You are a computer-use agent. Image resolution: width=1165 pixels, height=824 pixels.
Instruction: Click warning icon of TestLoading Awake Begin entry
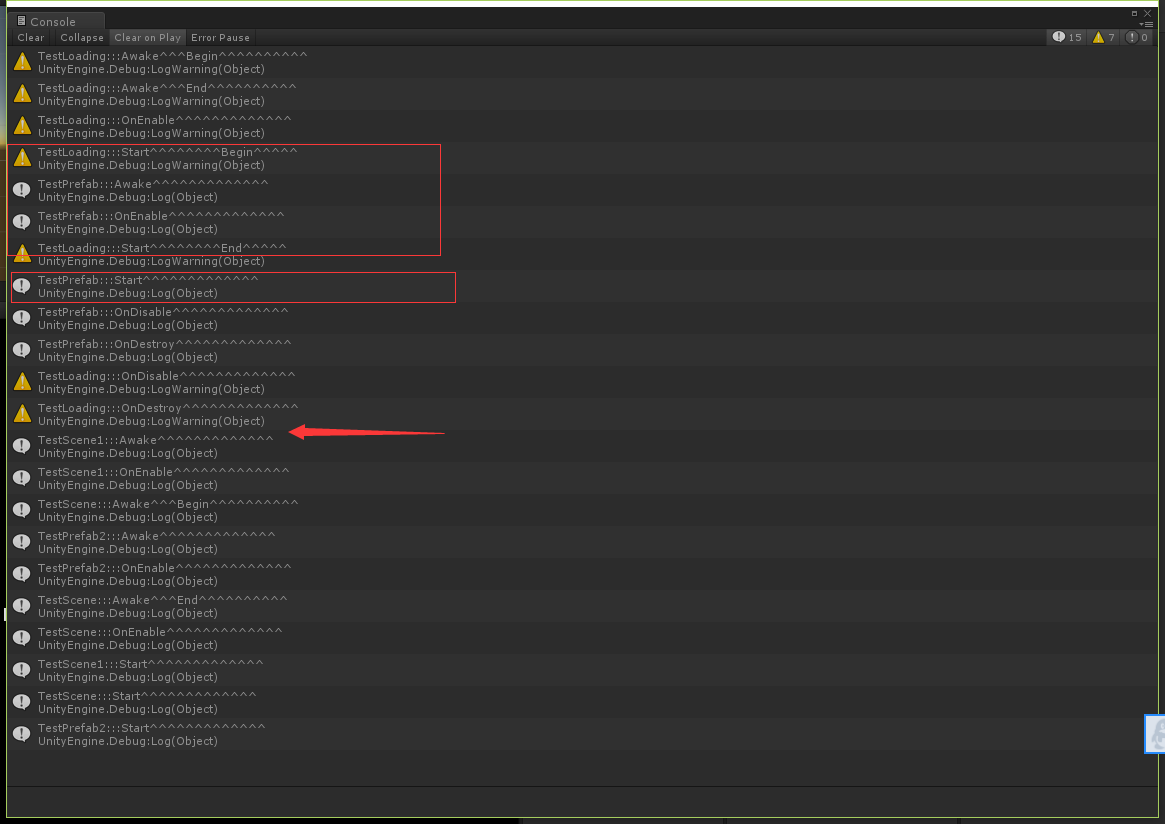[22, 62]
